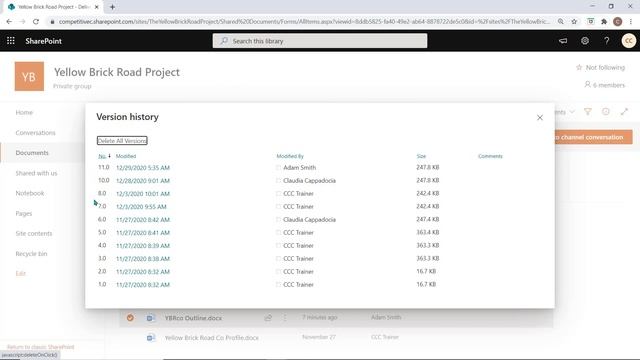
Task: Click presence box beside Claudia Cappadocia version 6.0
Action: tap(278, 220)
